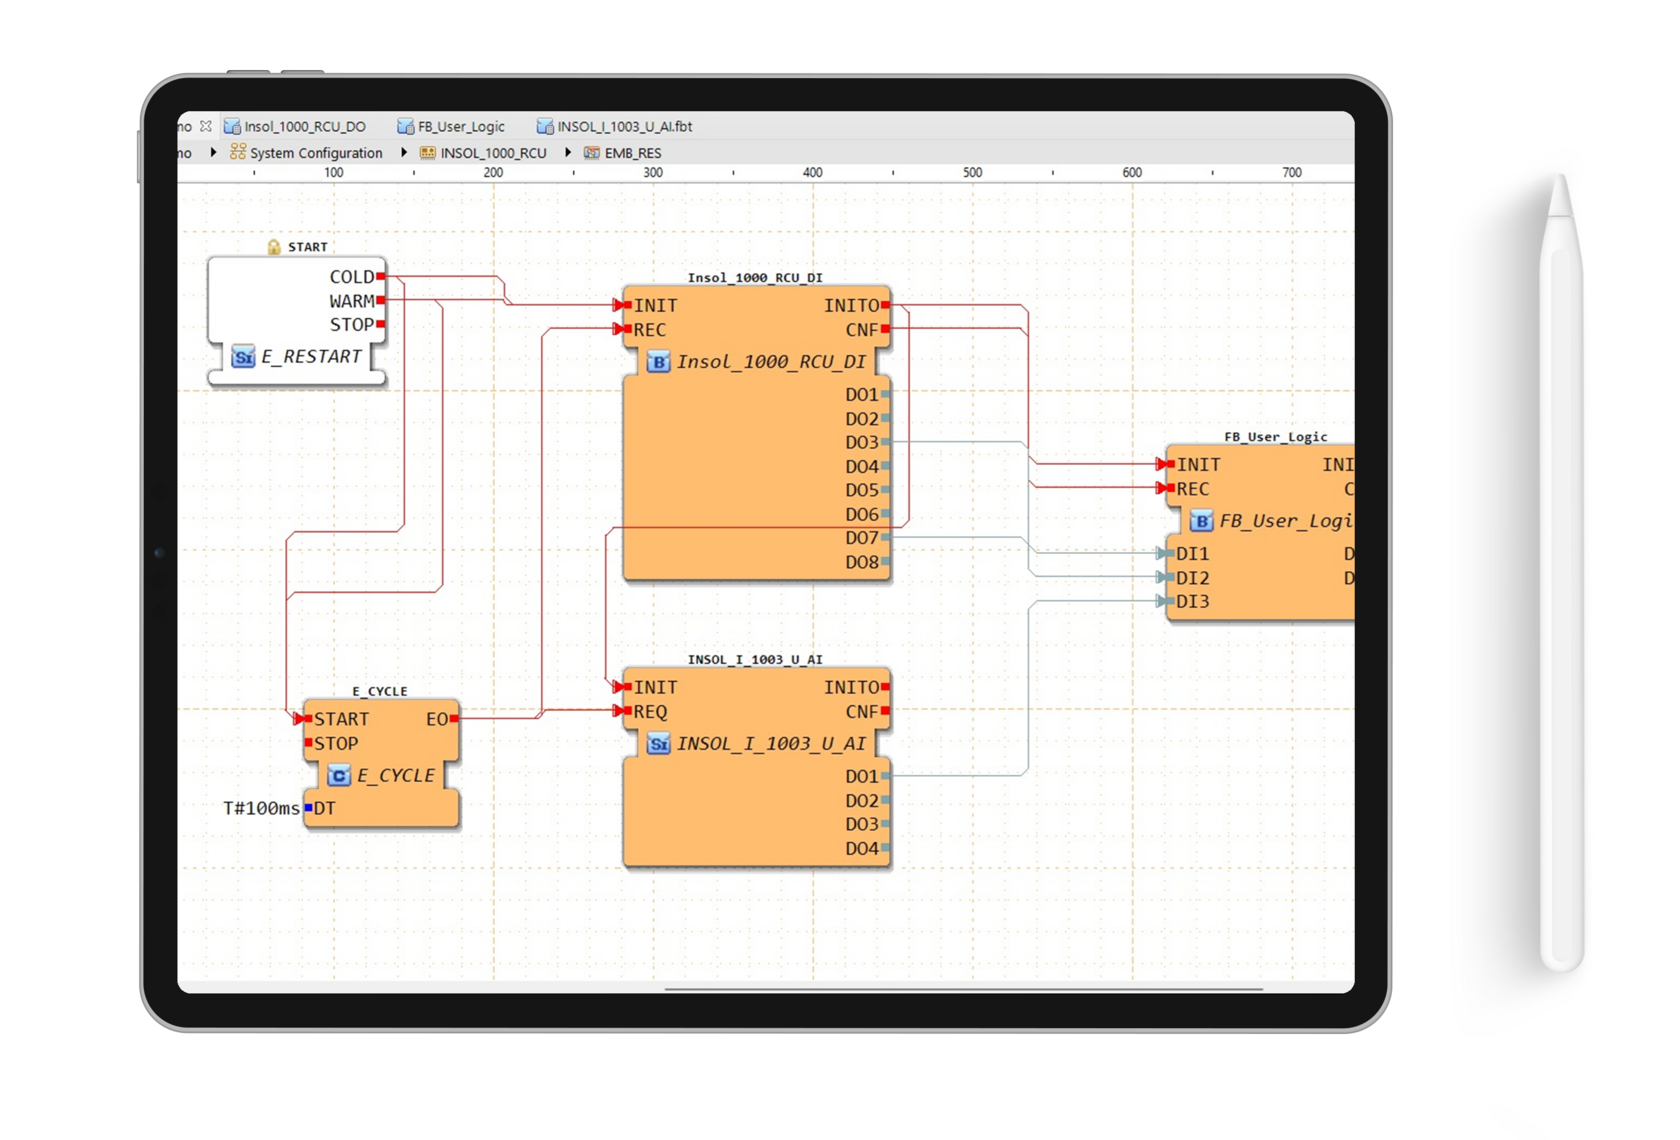Click the INSOL_1000_RCU breadcrumb device icon
1680x1140 pixels.
(428, 153)
